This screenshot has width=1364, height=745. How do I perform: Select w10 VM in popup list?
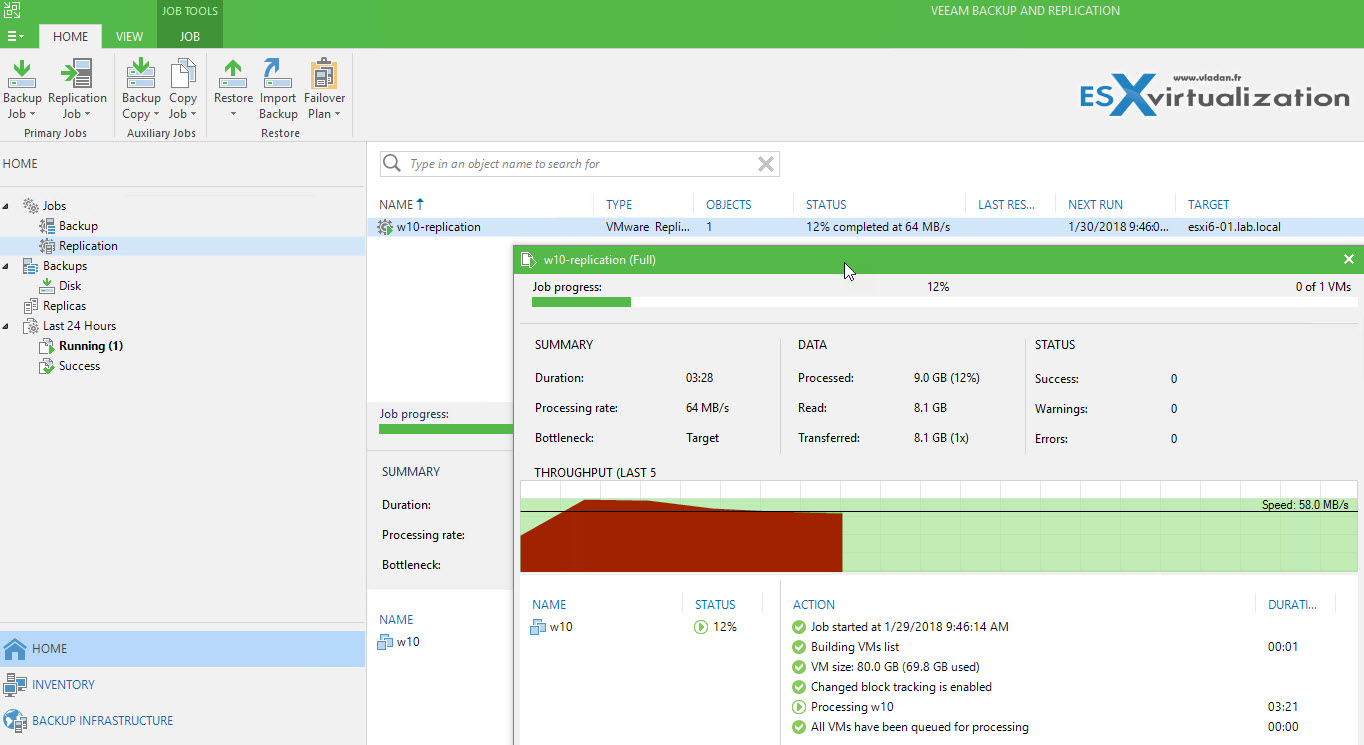(552, 627)
